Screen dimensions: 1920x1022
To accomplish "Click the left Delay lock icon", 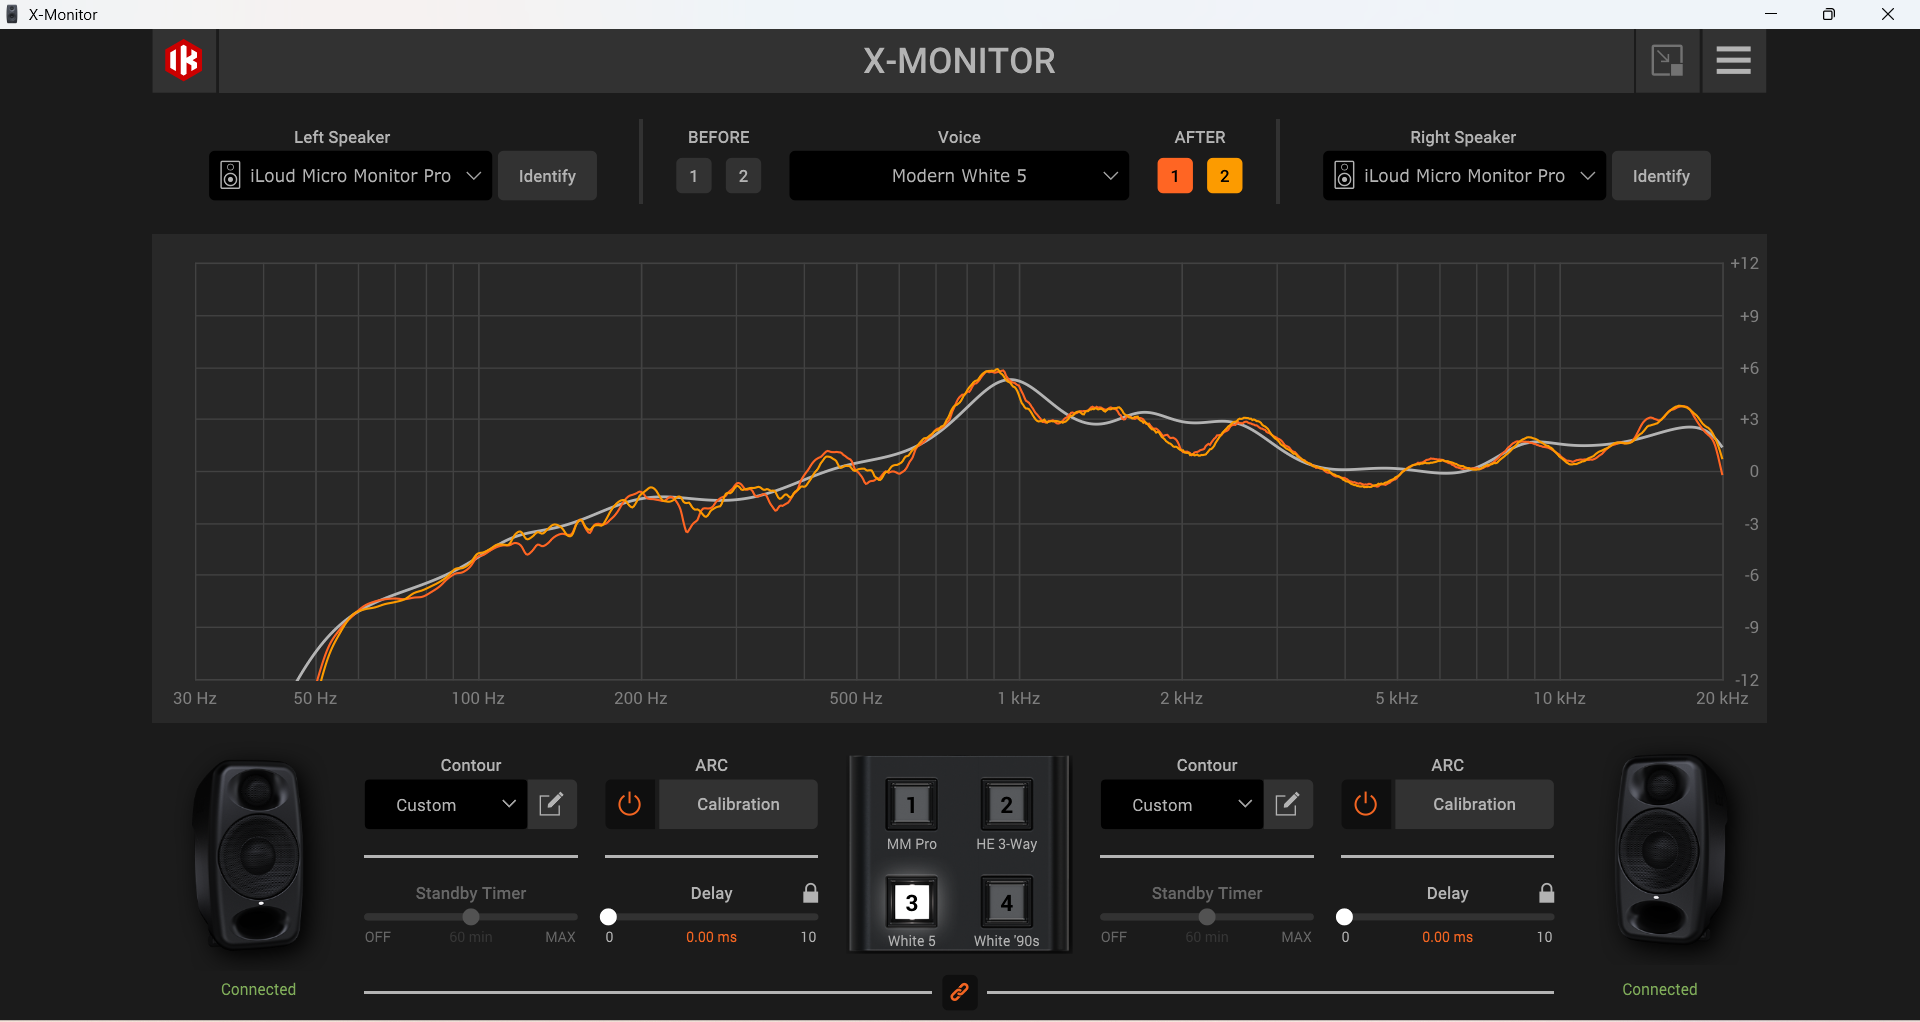I will (x=810, y=893).
